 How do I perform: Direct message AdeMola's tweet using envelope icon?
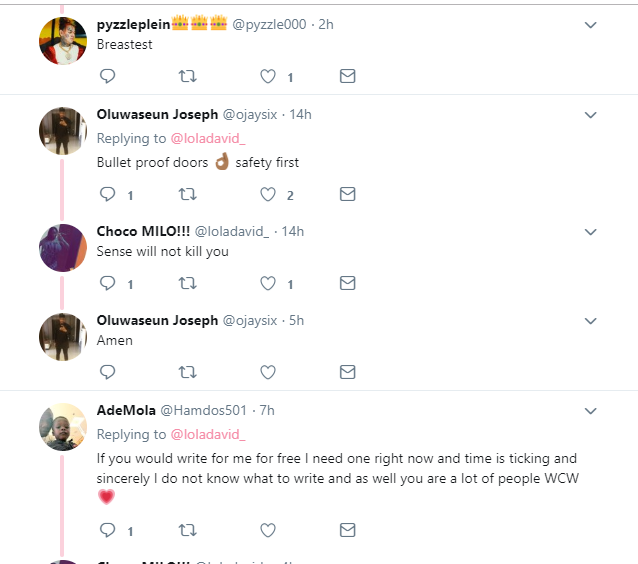347,530
